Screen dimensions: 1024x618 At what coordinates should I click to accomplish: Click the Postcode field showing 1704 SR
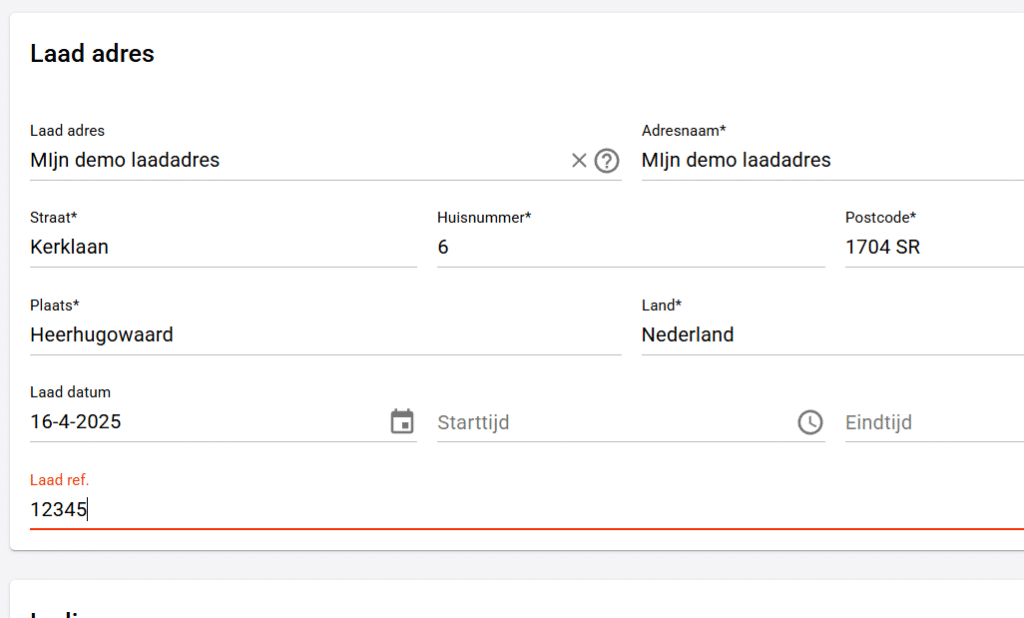(935, 247)
